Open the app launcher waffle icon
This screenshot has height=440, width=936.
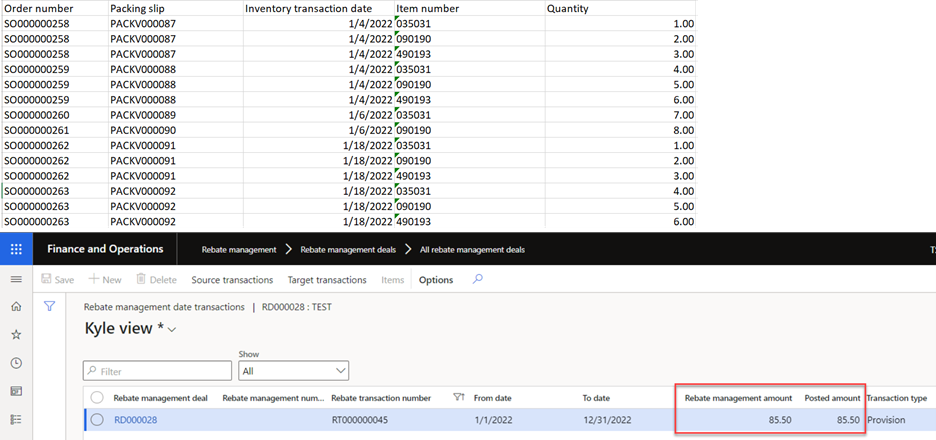16,249
